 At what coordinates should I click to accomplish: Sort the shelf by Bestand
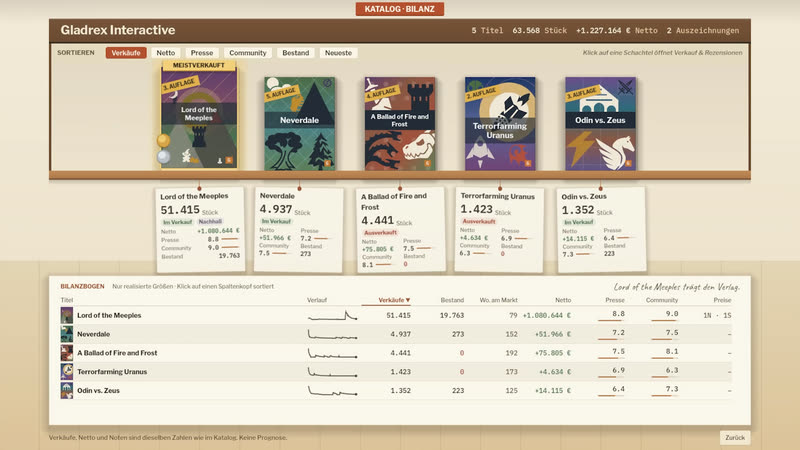pos(295,53)
